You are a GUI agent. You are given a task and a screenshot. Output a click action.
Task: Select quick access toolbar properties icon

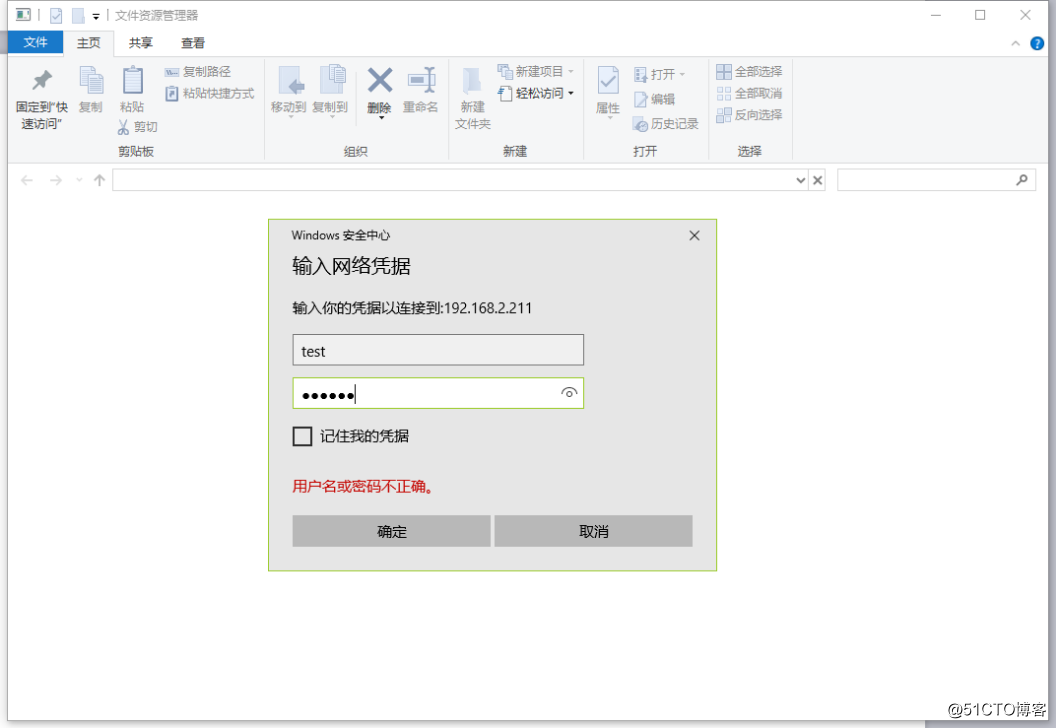(x=57, y=15)
